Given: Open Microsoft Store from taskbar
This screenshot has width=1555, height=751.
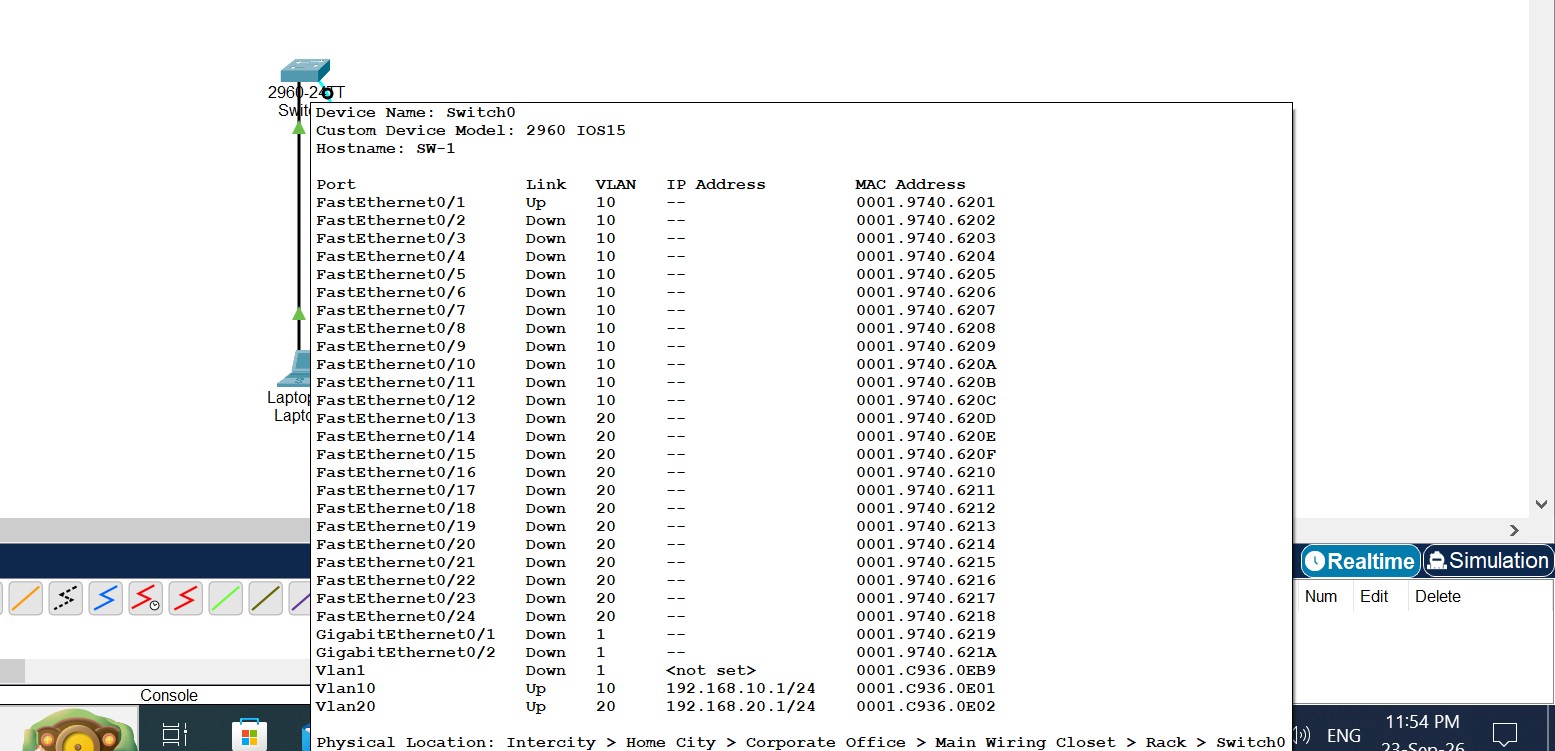Looking at the screenshot, I should 249,735.
